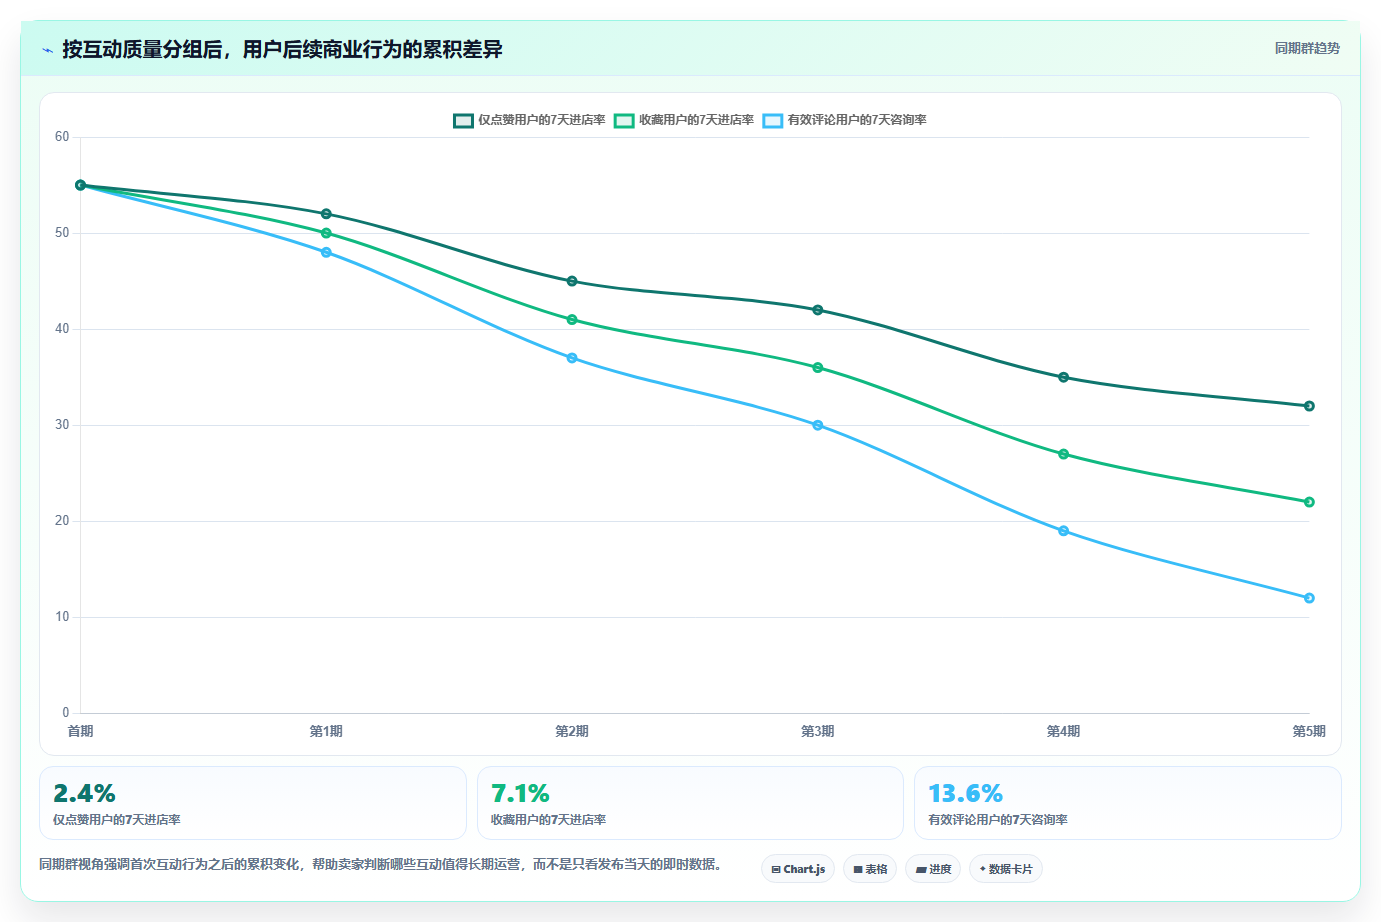Click the y-axis value 50

[x=62, y=233]
